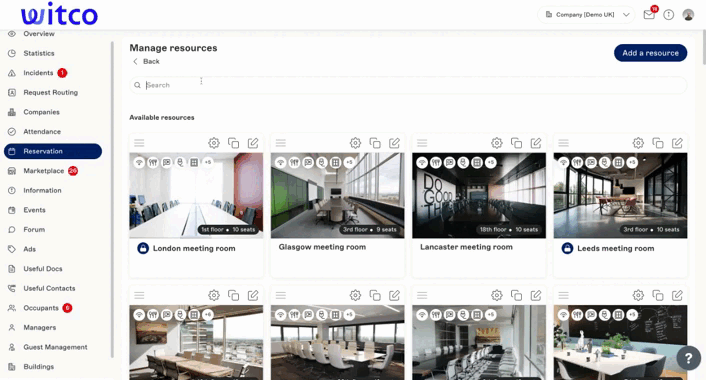Click the info circle icon in header

click(669, 15)
